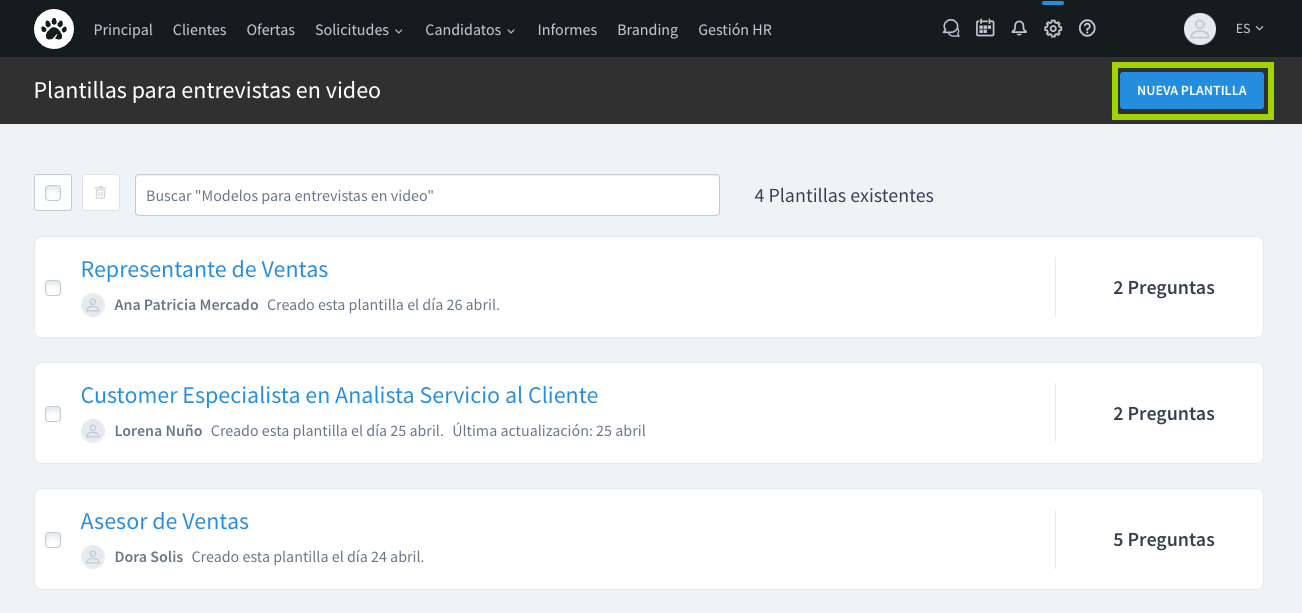Screen dimensions: 1302x613
Task: Select the Asesor de Ventas checkbox
Action: pos(53,540)
